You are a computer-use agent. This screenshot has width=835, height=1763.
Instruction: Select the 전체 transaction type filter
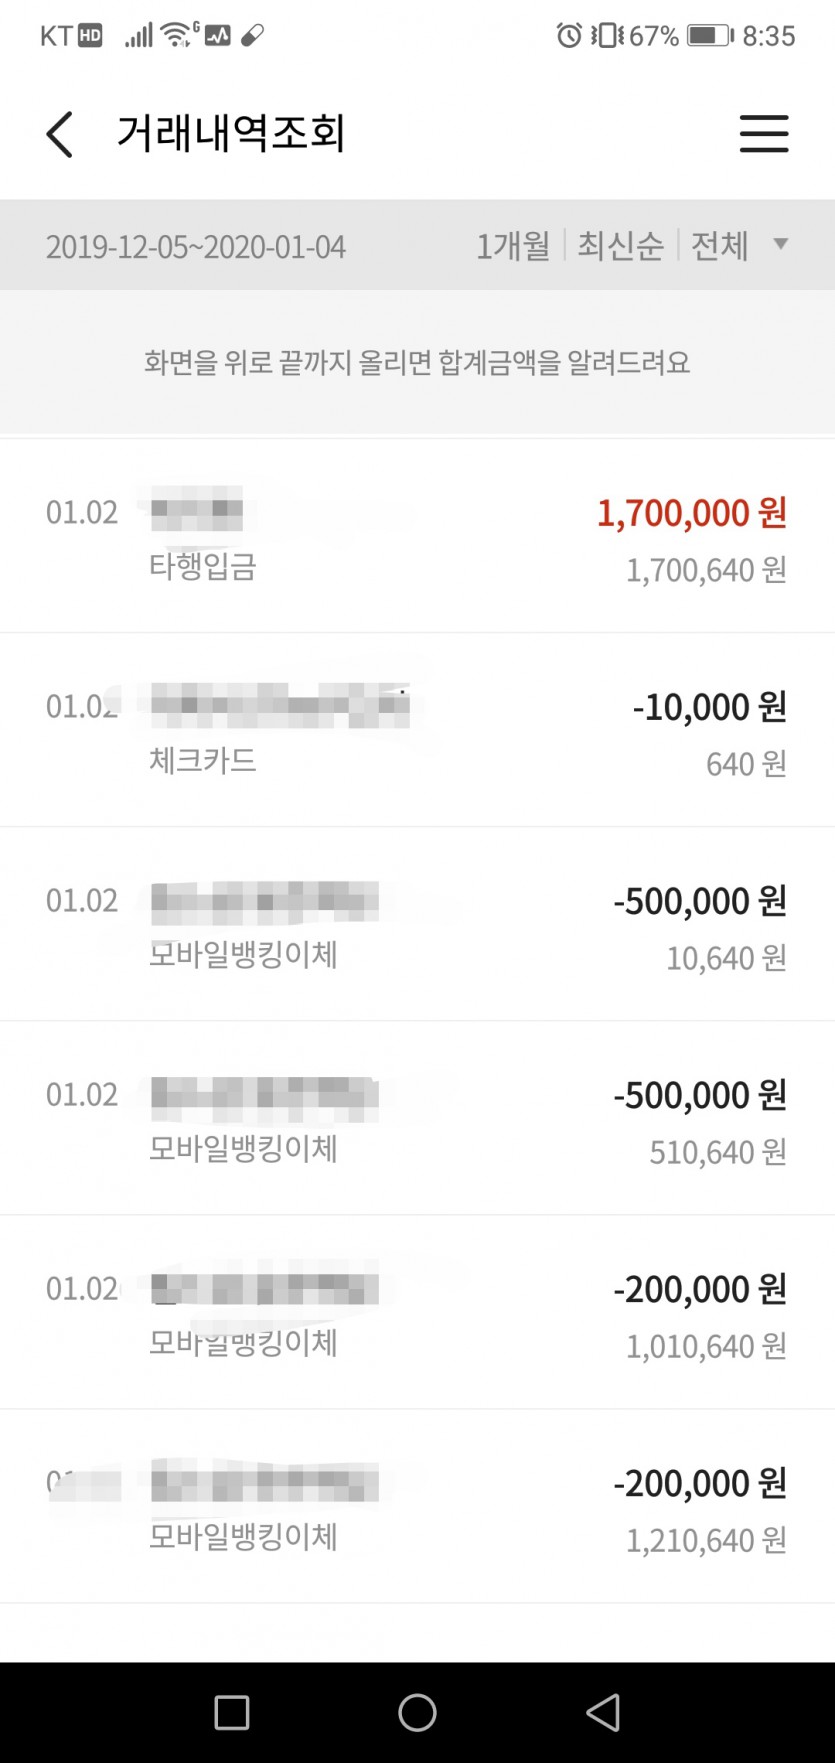(720, 246)
